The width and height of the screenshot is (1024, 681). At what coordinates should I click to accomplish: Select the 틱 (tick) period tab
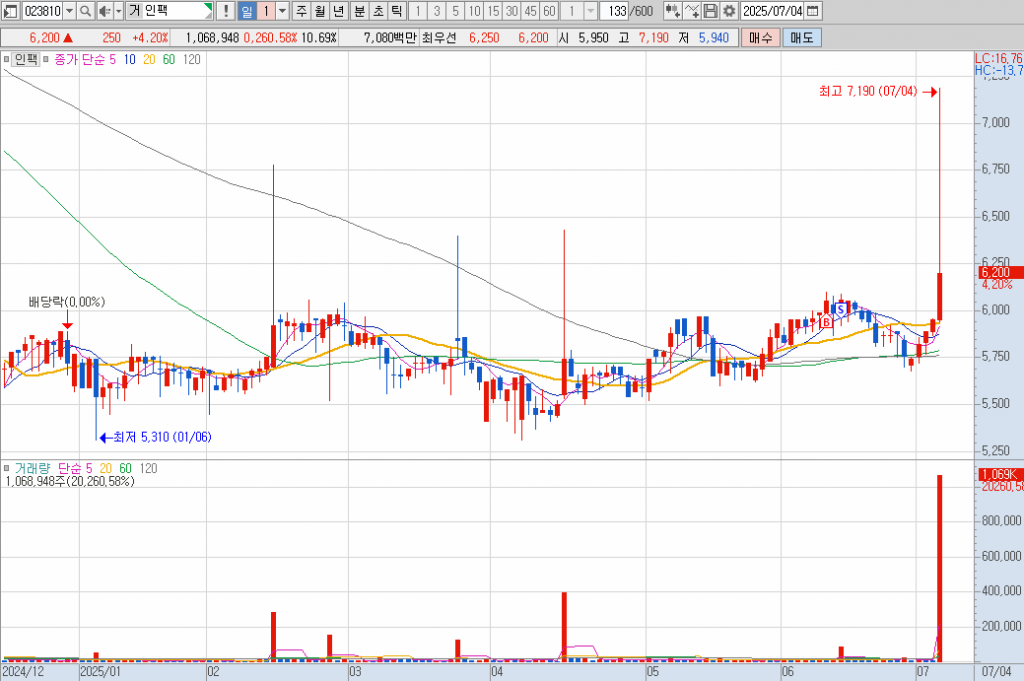point(396,11)
